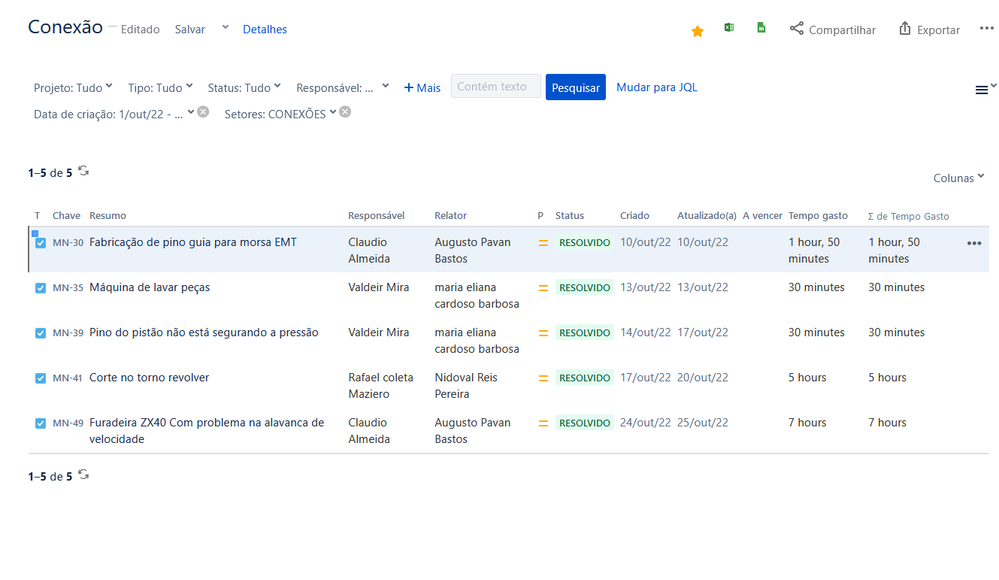Click the medium priority icon for MN-35
Viewport: 999px width, 580px height.
coord(543,288)
